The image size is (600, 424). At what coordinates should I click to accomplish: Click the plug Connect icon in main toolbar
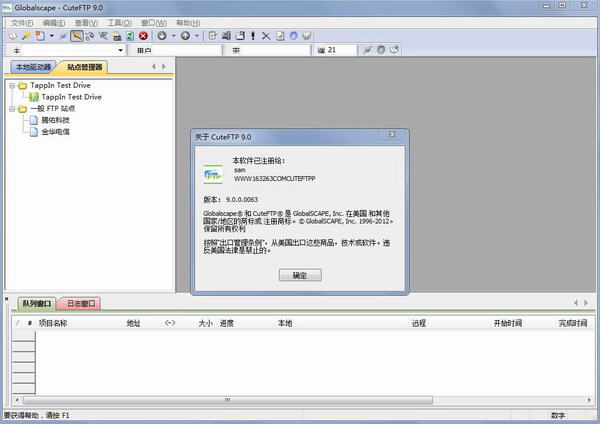64,36
